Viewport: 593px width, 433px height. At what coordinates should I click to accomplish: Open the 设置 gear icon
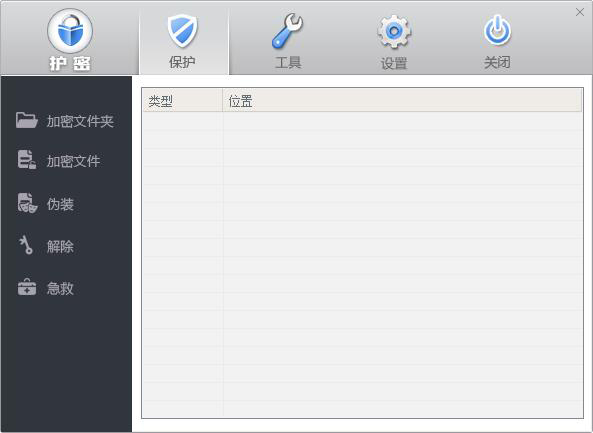click(x=394, y=32)
